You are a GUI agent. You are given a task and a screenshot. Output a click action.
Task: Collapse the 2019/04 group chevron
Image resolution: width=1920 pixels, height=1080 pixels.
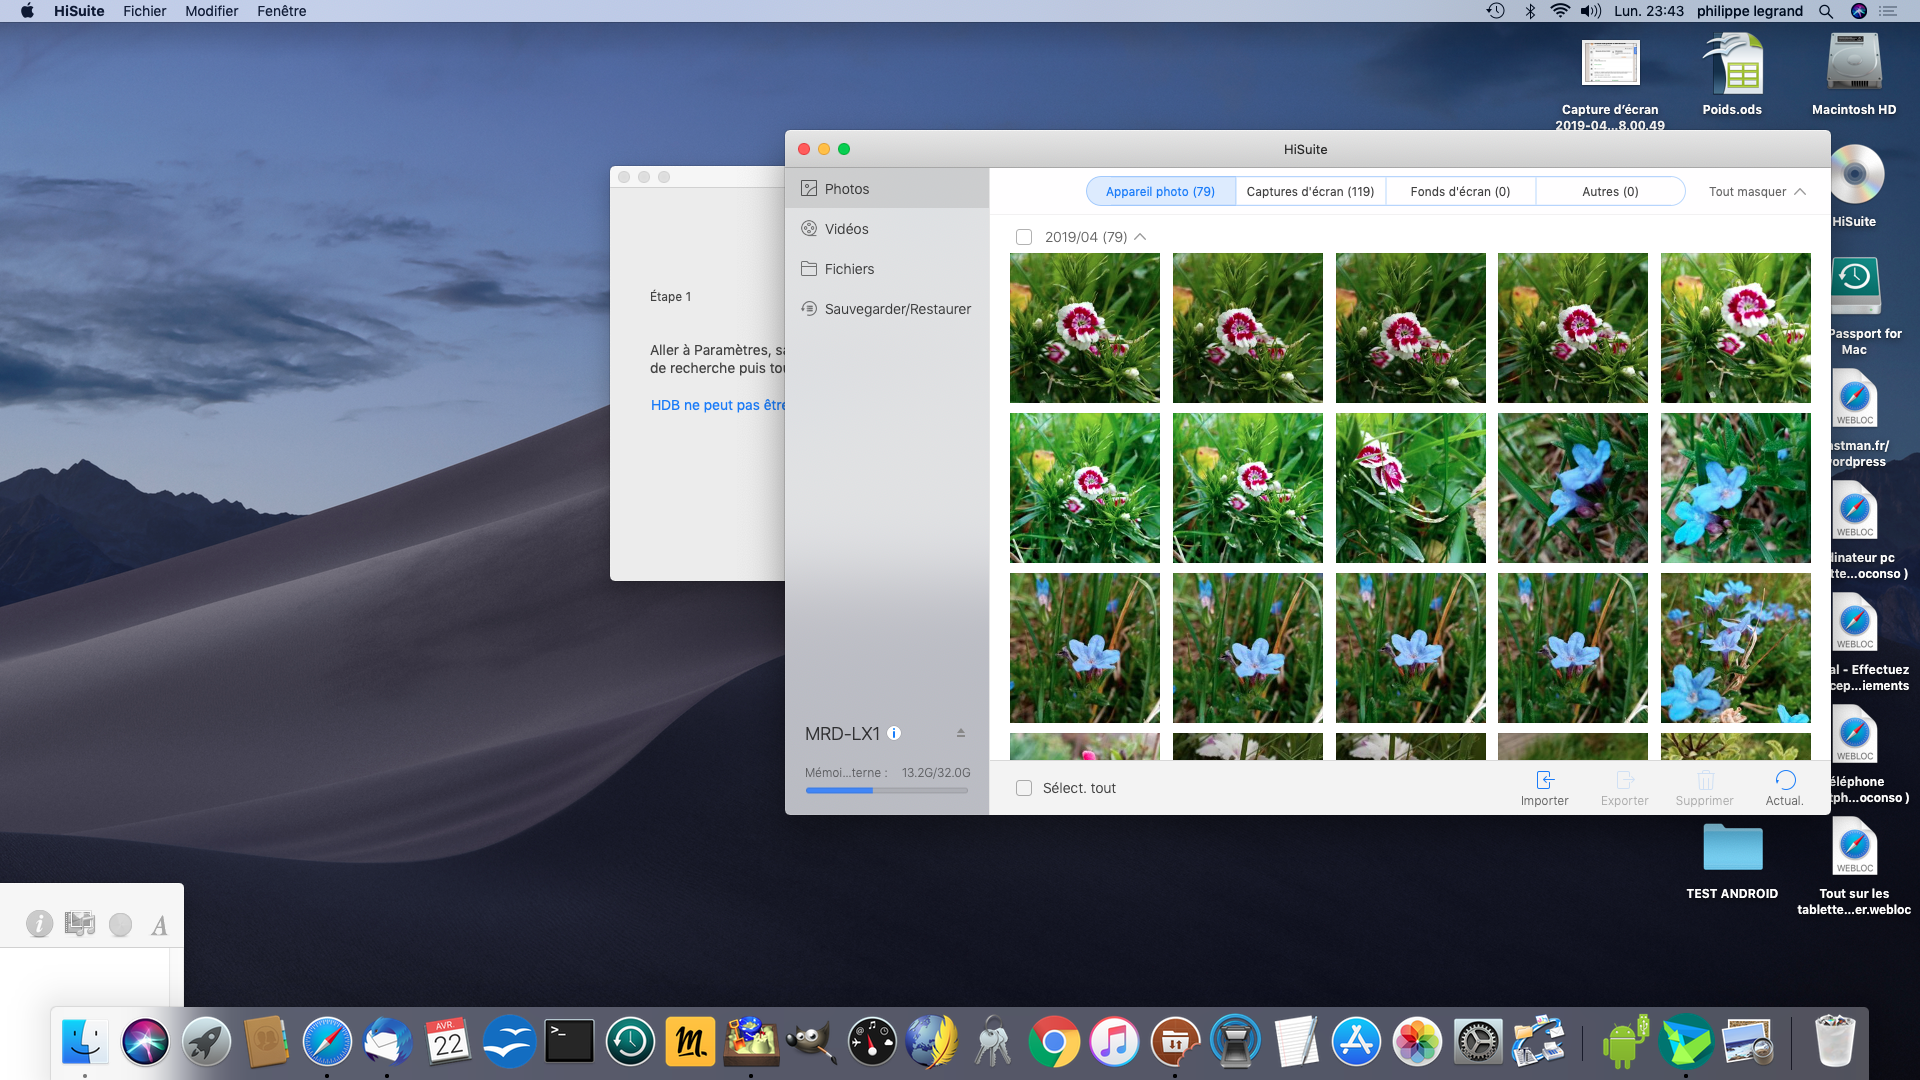1140,237
